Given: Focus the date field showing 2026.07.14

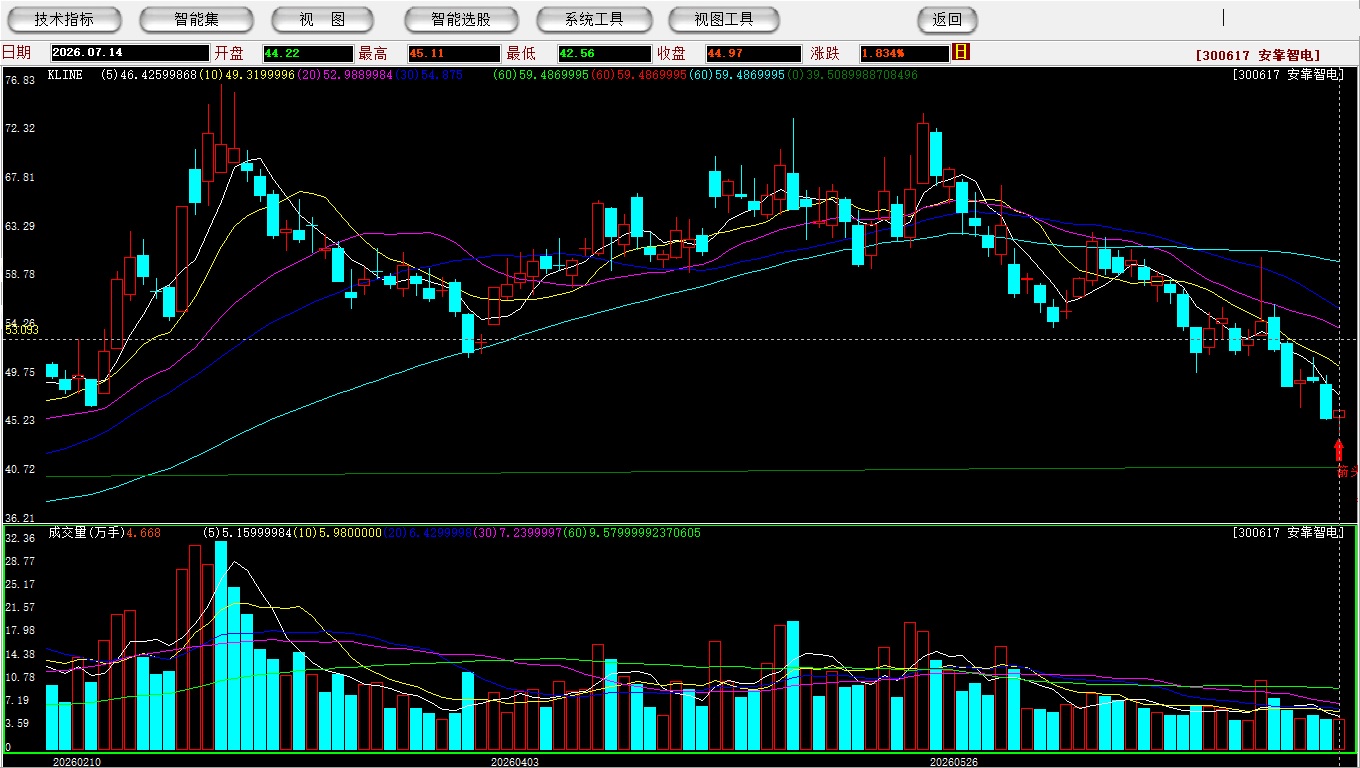Looking at the screenshot, I should (130, 53).
